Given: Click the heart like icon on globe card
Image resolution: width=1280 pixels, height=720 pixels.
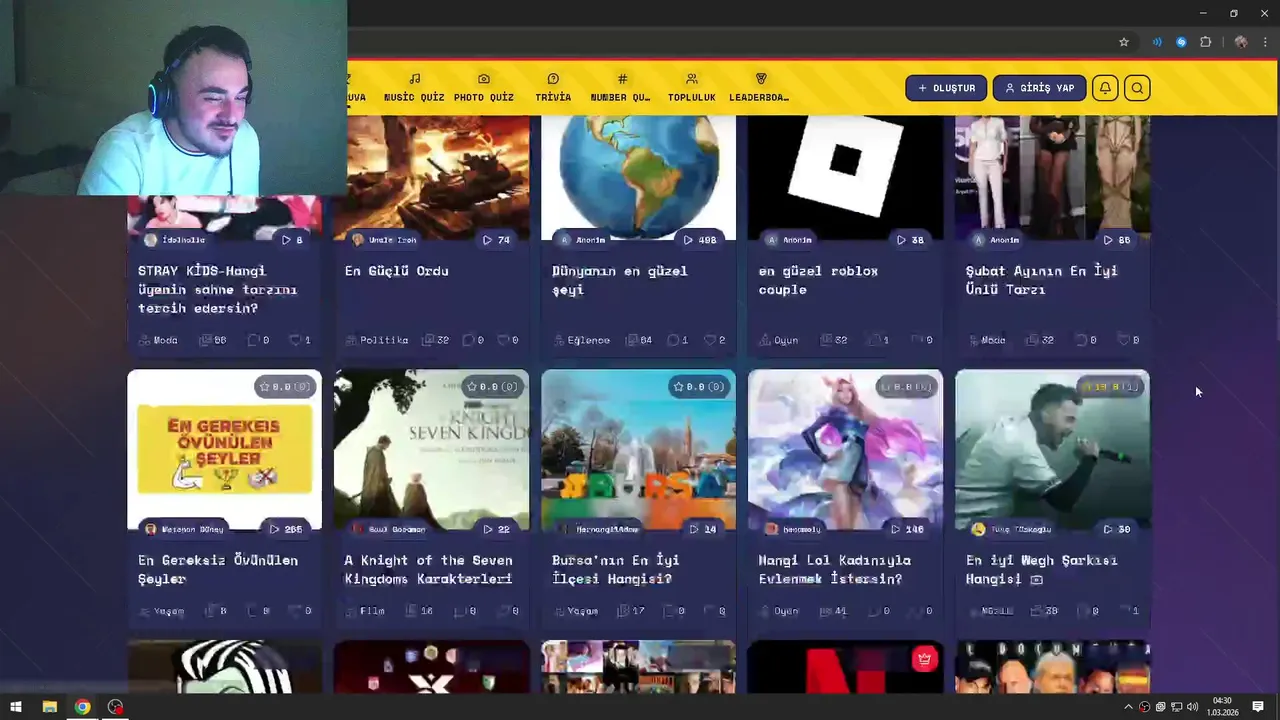Looking at the screenshot, I should pyautogui.click(x=710, y=340).
